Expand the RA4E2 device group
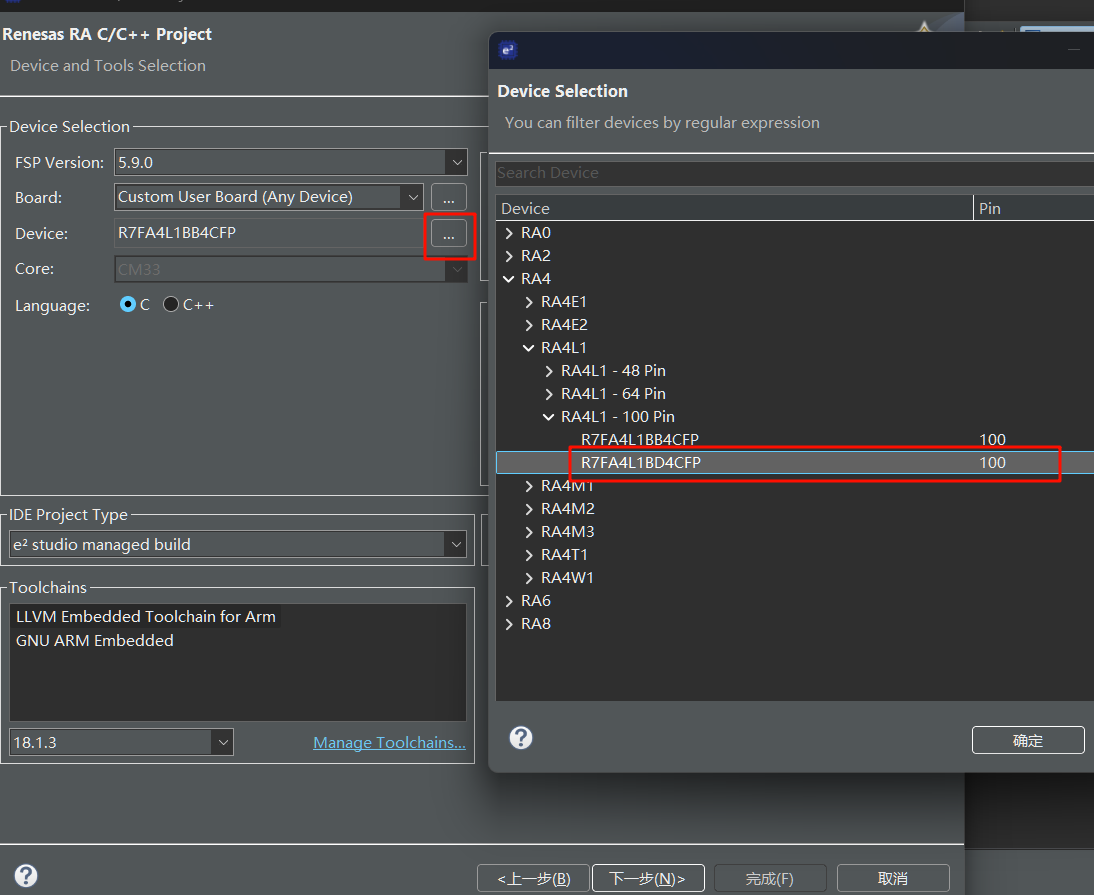Screen dimensions: 1094x895 click(529, 325)
